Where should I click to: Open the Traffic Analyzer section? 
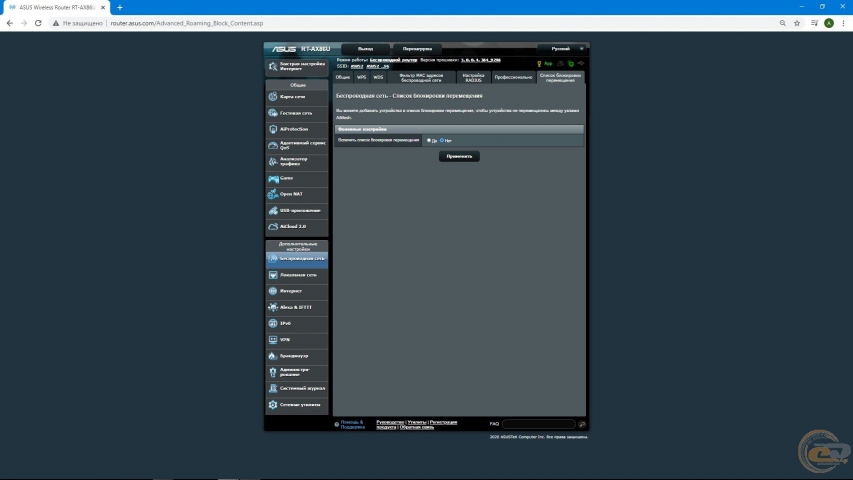(296, 162)
